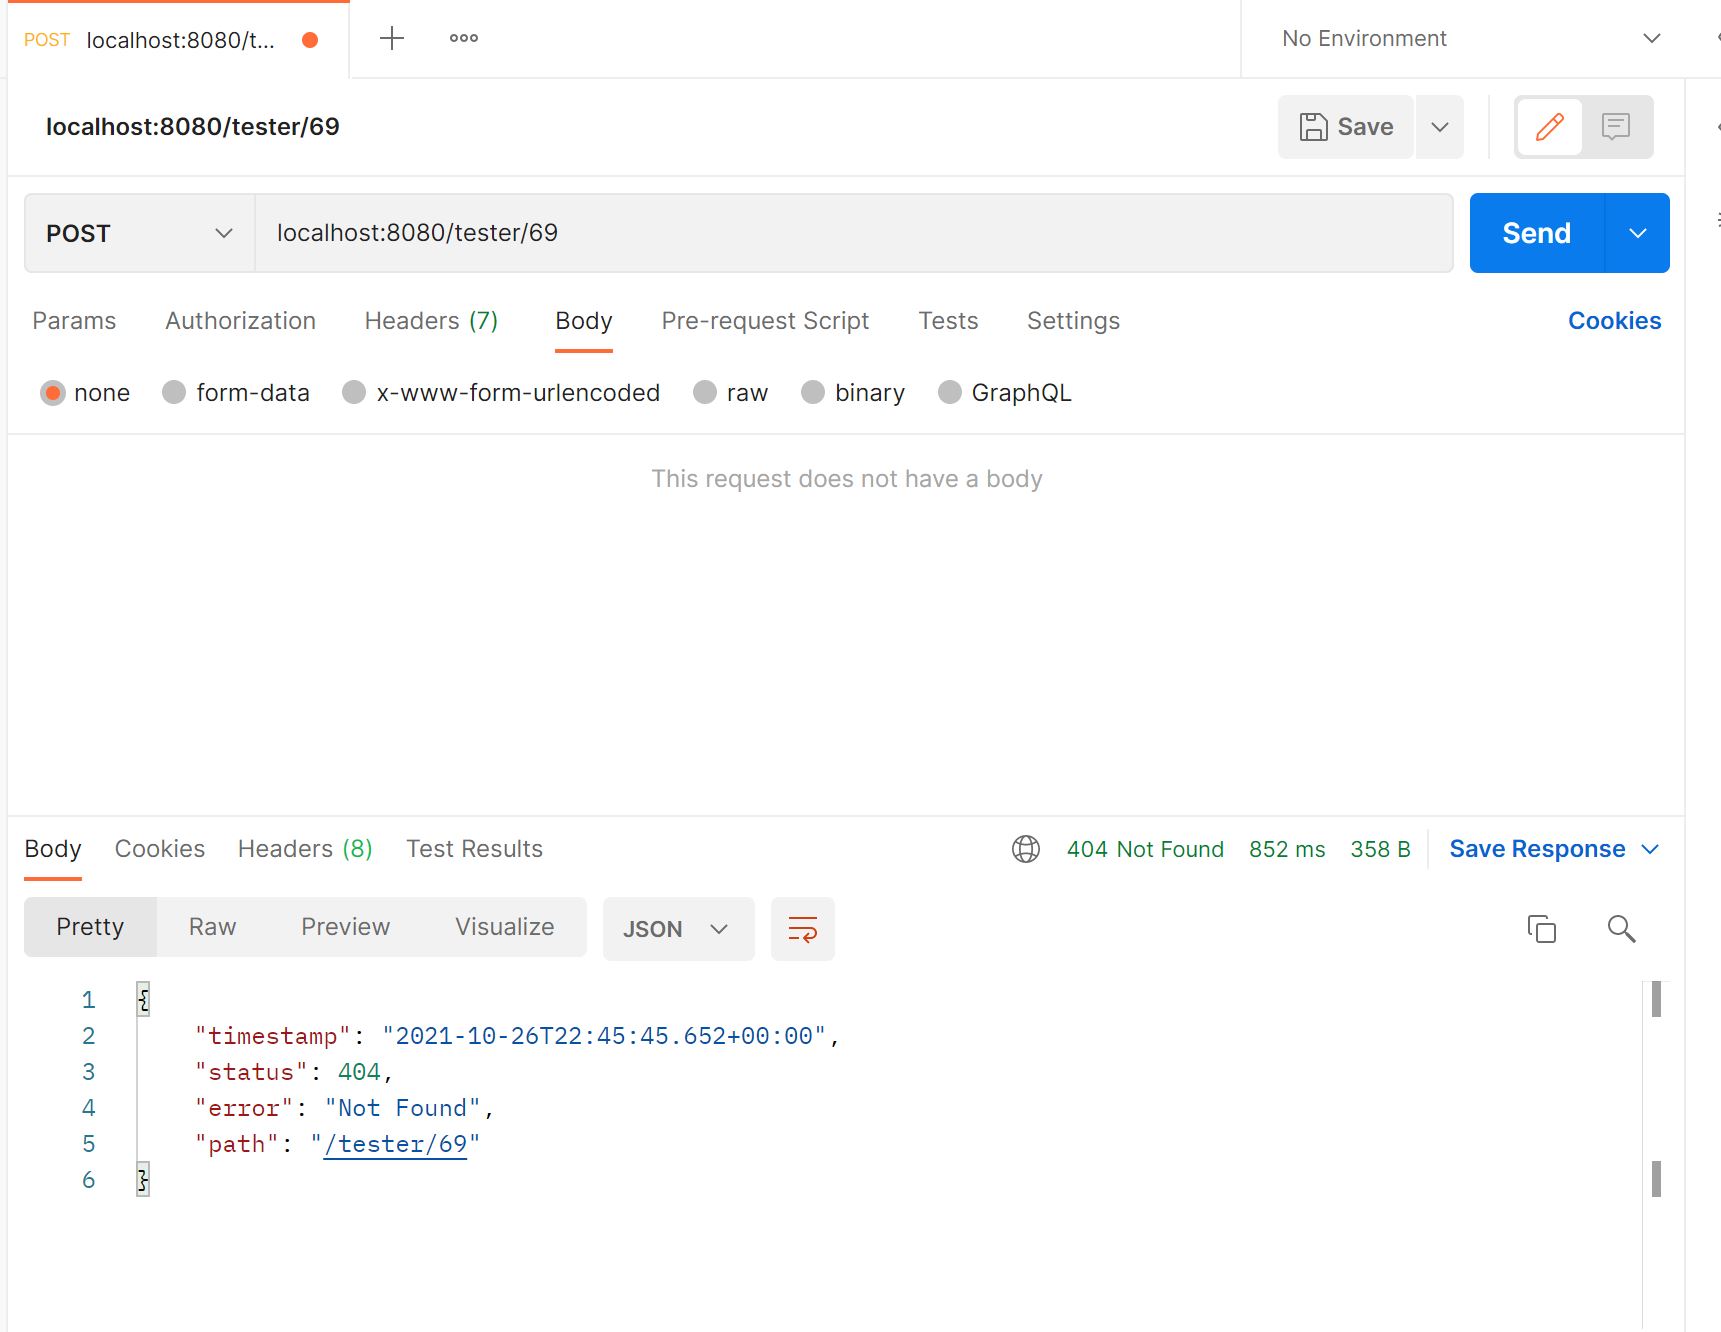Click the Save button
This screenshot has width=1721, height=1332.
[x=1346, y=127]
